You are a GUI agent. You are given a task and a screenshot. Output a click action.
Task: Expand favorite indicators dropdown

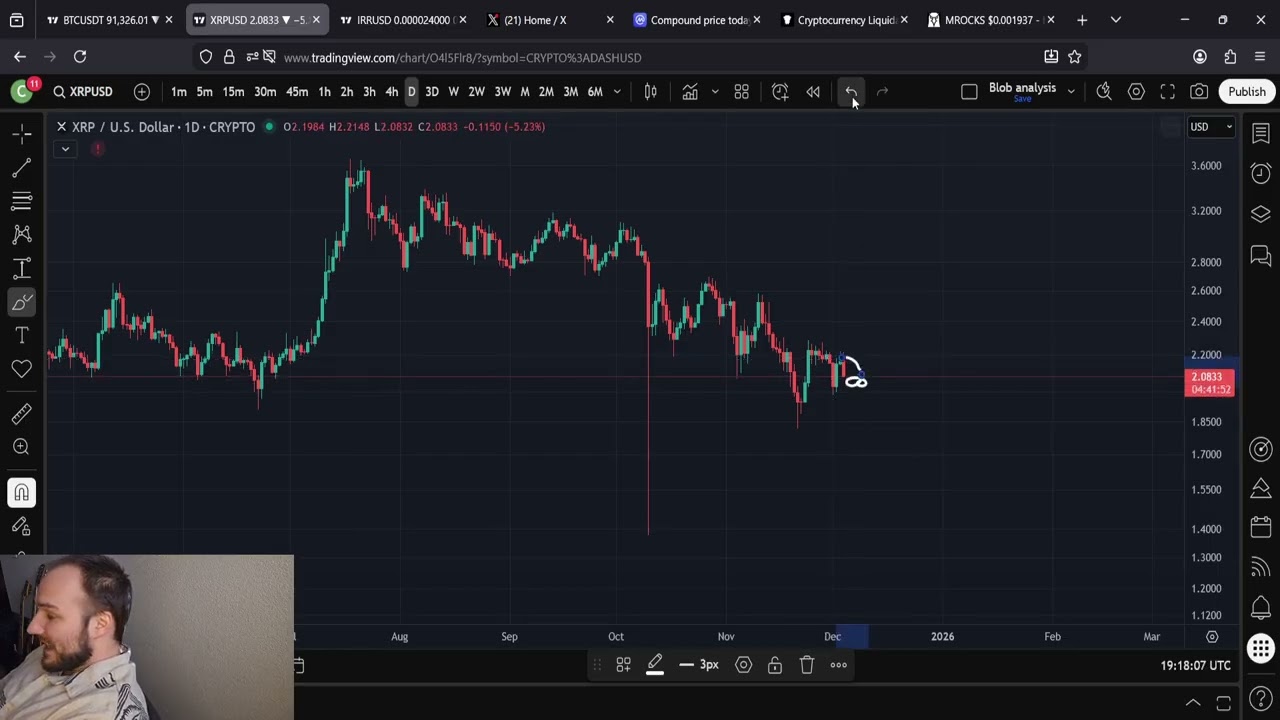click(714, 92)
